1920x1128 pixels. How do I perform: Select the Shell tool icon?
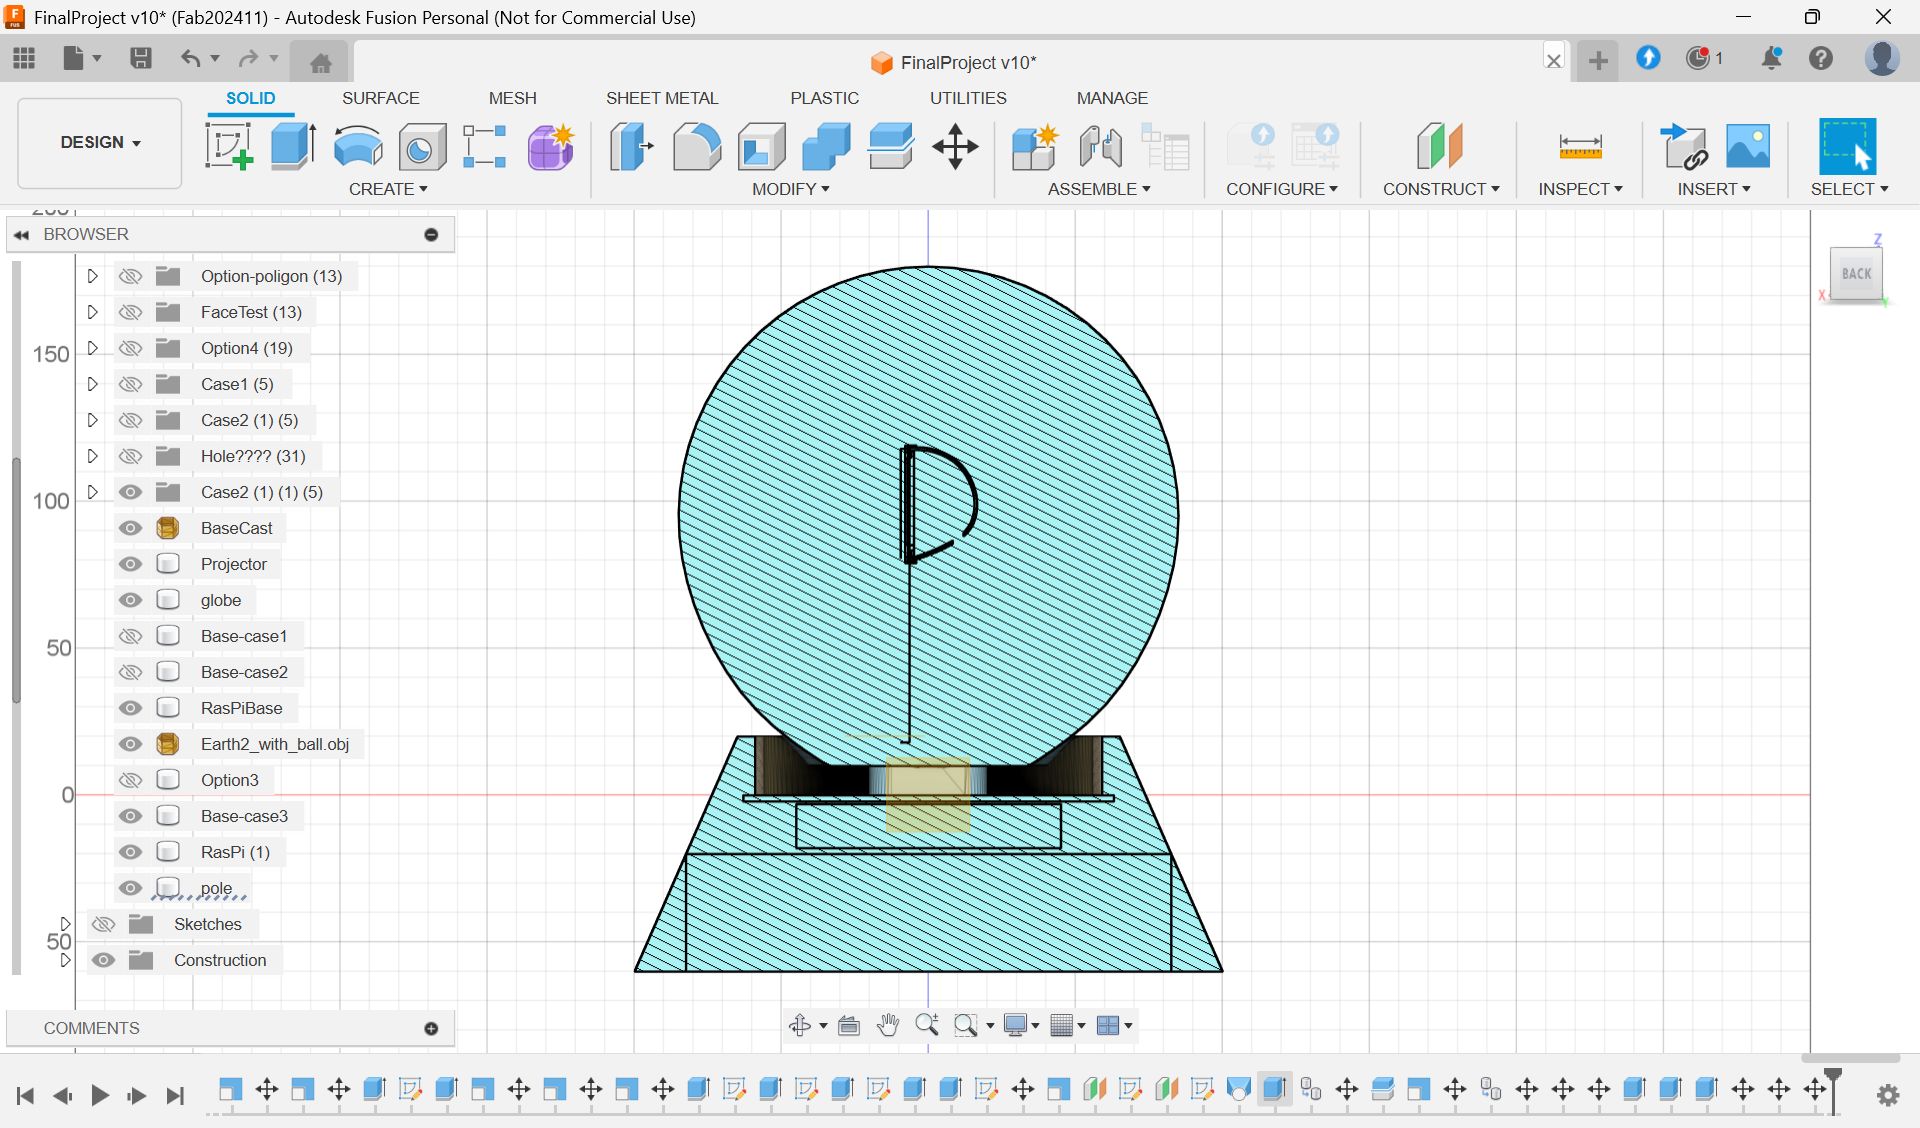pyautogui.click(x=761, y=146)
